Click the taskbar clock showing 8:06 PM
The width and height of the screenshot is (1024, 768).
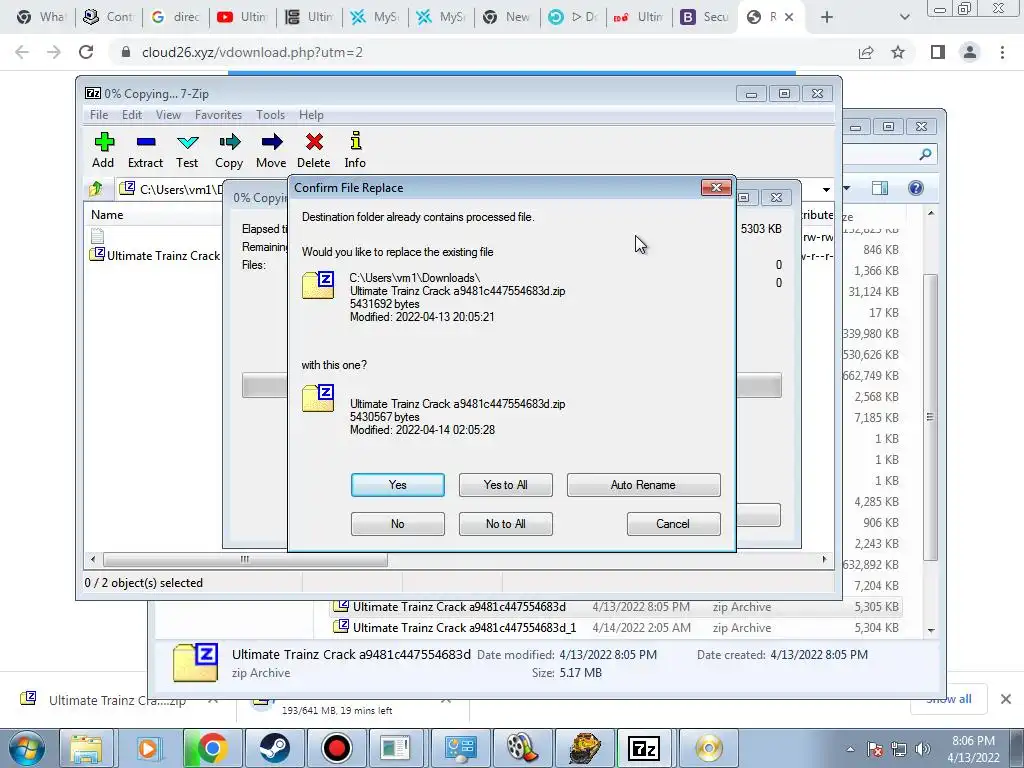click(x=973, y=749)
